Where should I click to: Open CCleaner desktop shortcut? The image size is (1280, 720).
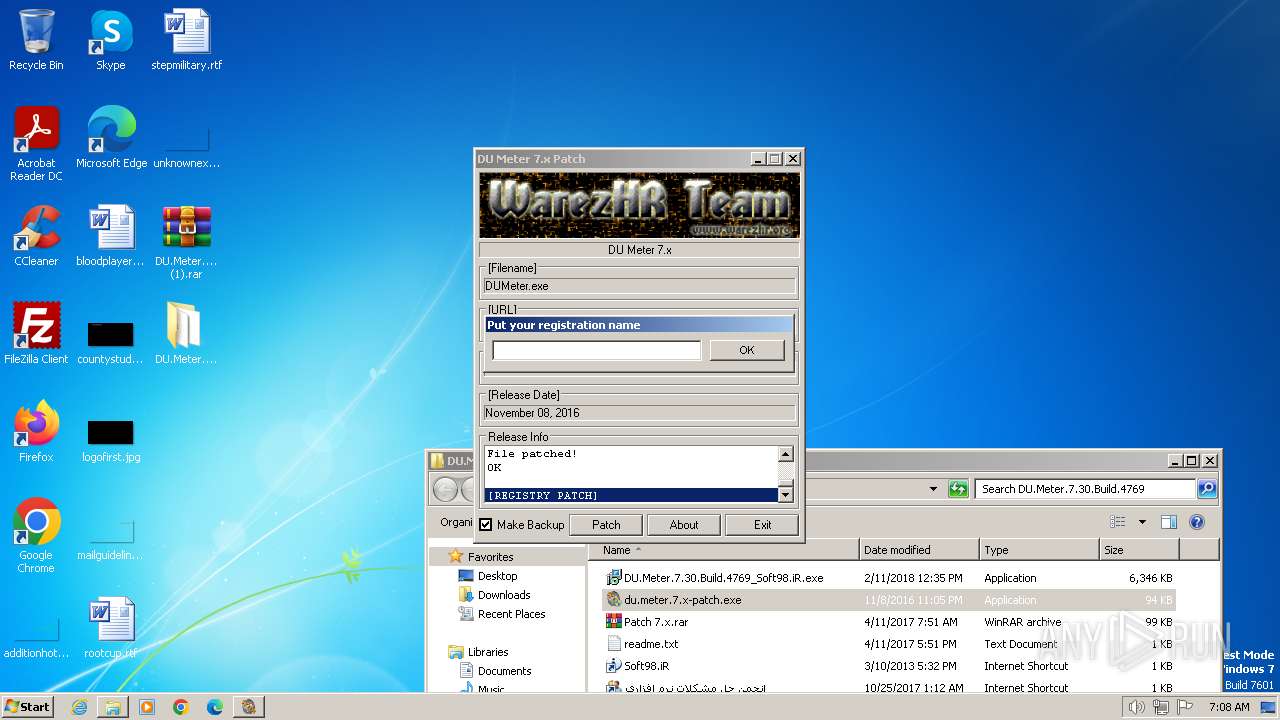coord(36,235)
